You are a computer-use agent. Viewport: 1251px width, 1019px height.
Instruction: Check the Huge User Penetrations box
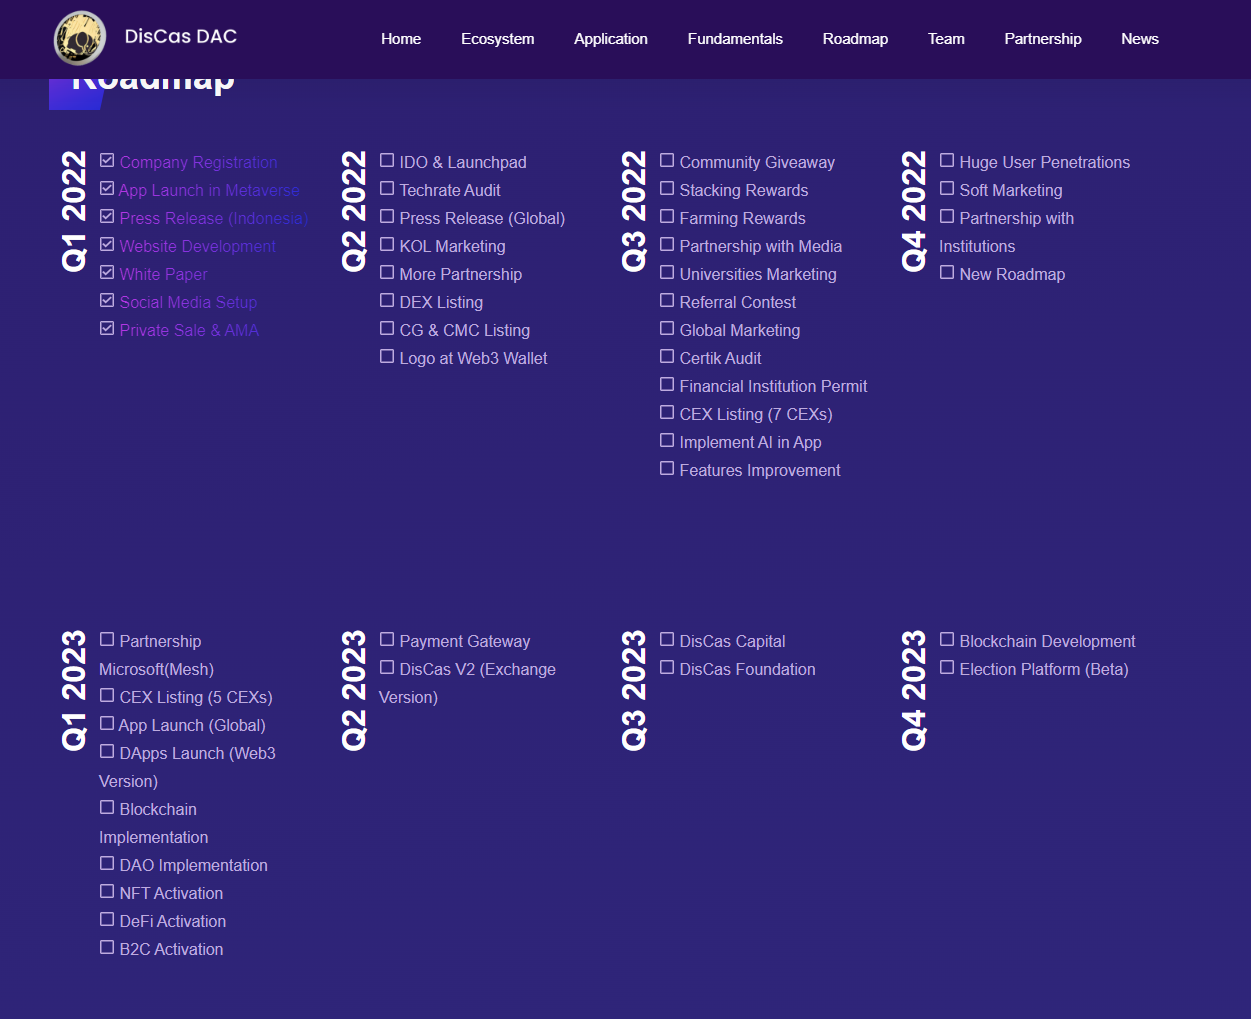(947, 160)
